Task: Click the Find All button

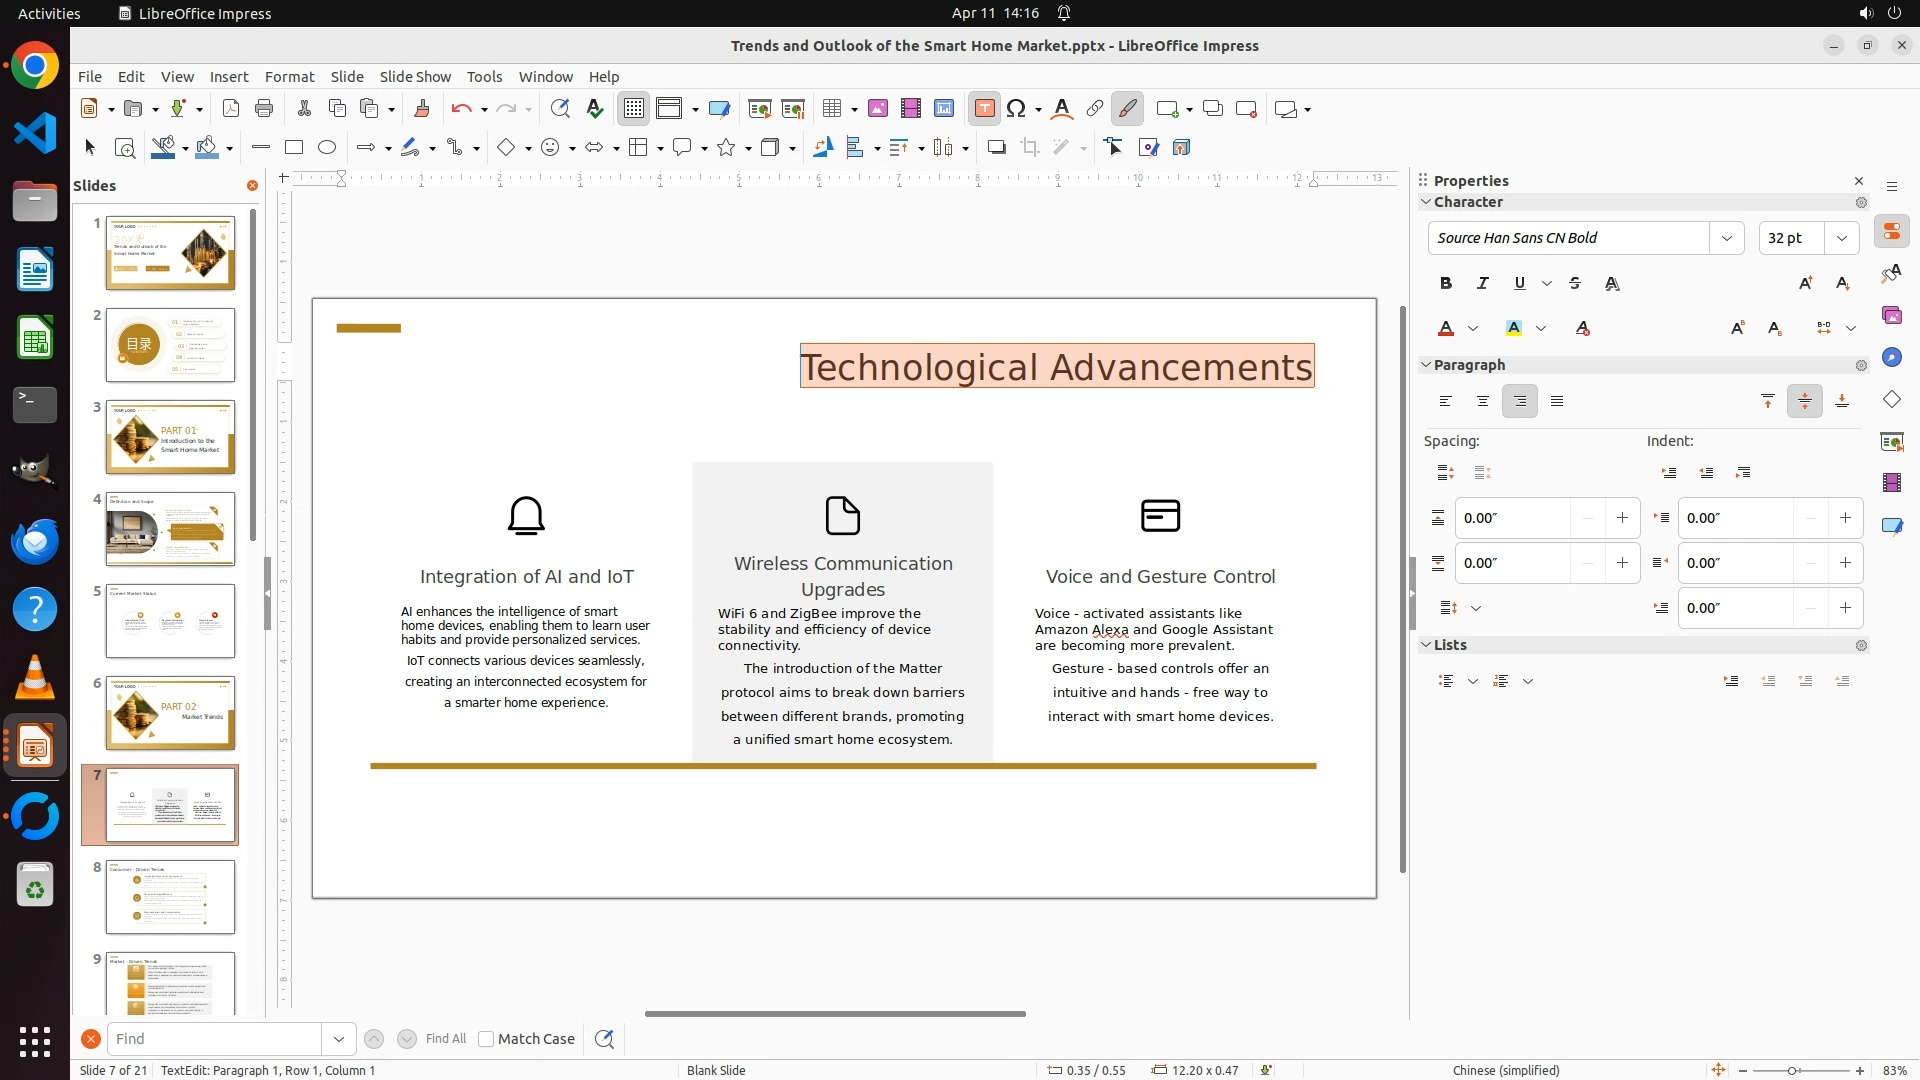Action: pyautogui.click(x=445, y=1039)
